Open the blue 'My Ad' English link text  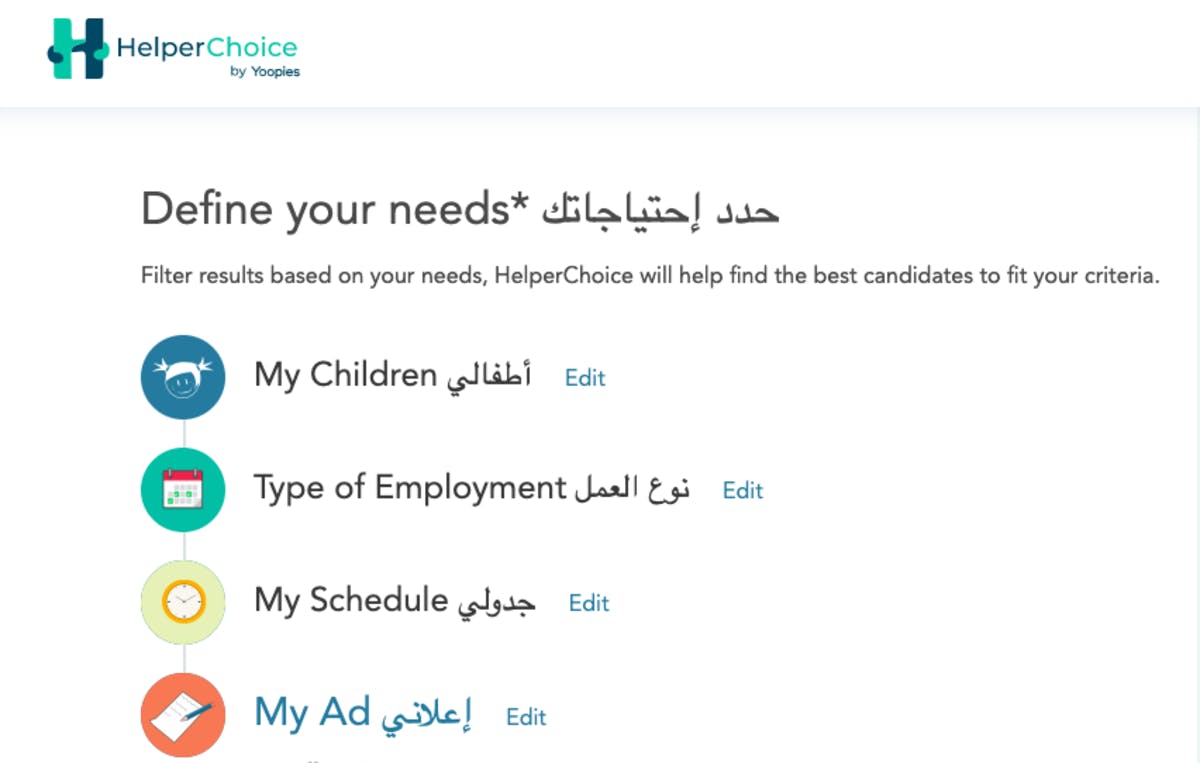312,713
